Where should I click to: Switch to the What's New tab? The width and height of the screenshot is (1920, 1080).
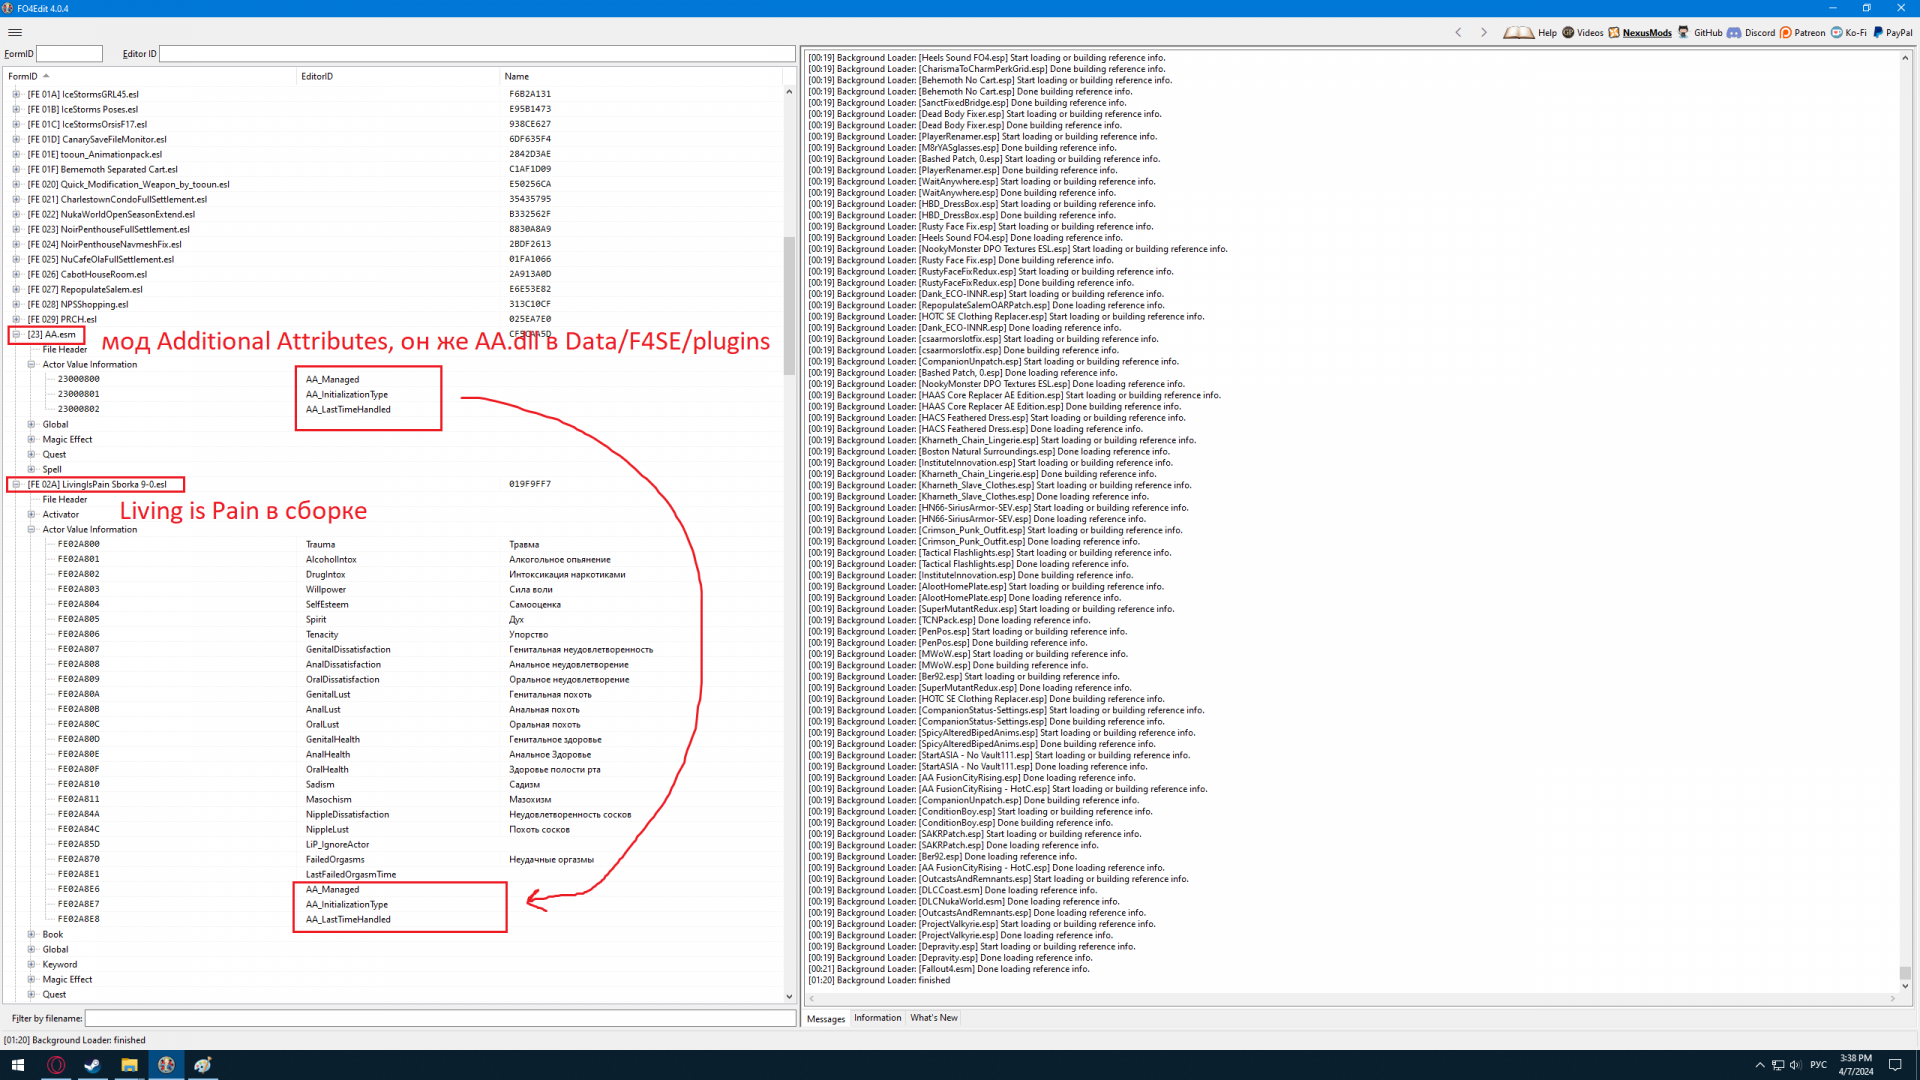tap(933, 1018)
